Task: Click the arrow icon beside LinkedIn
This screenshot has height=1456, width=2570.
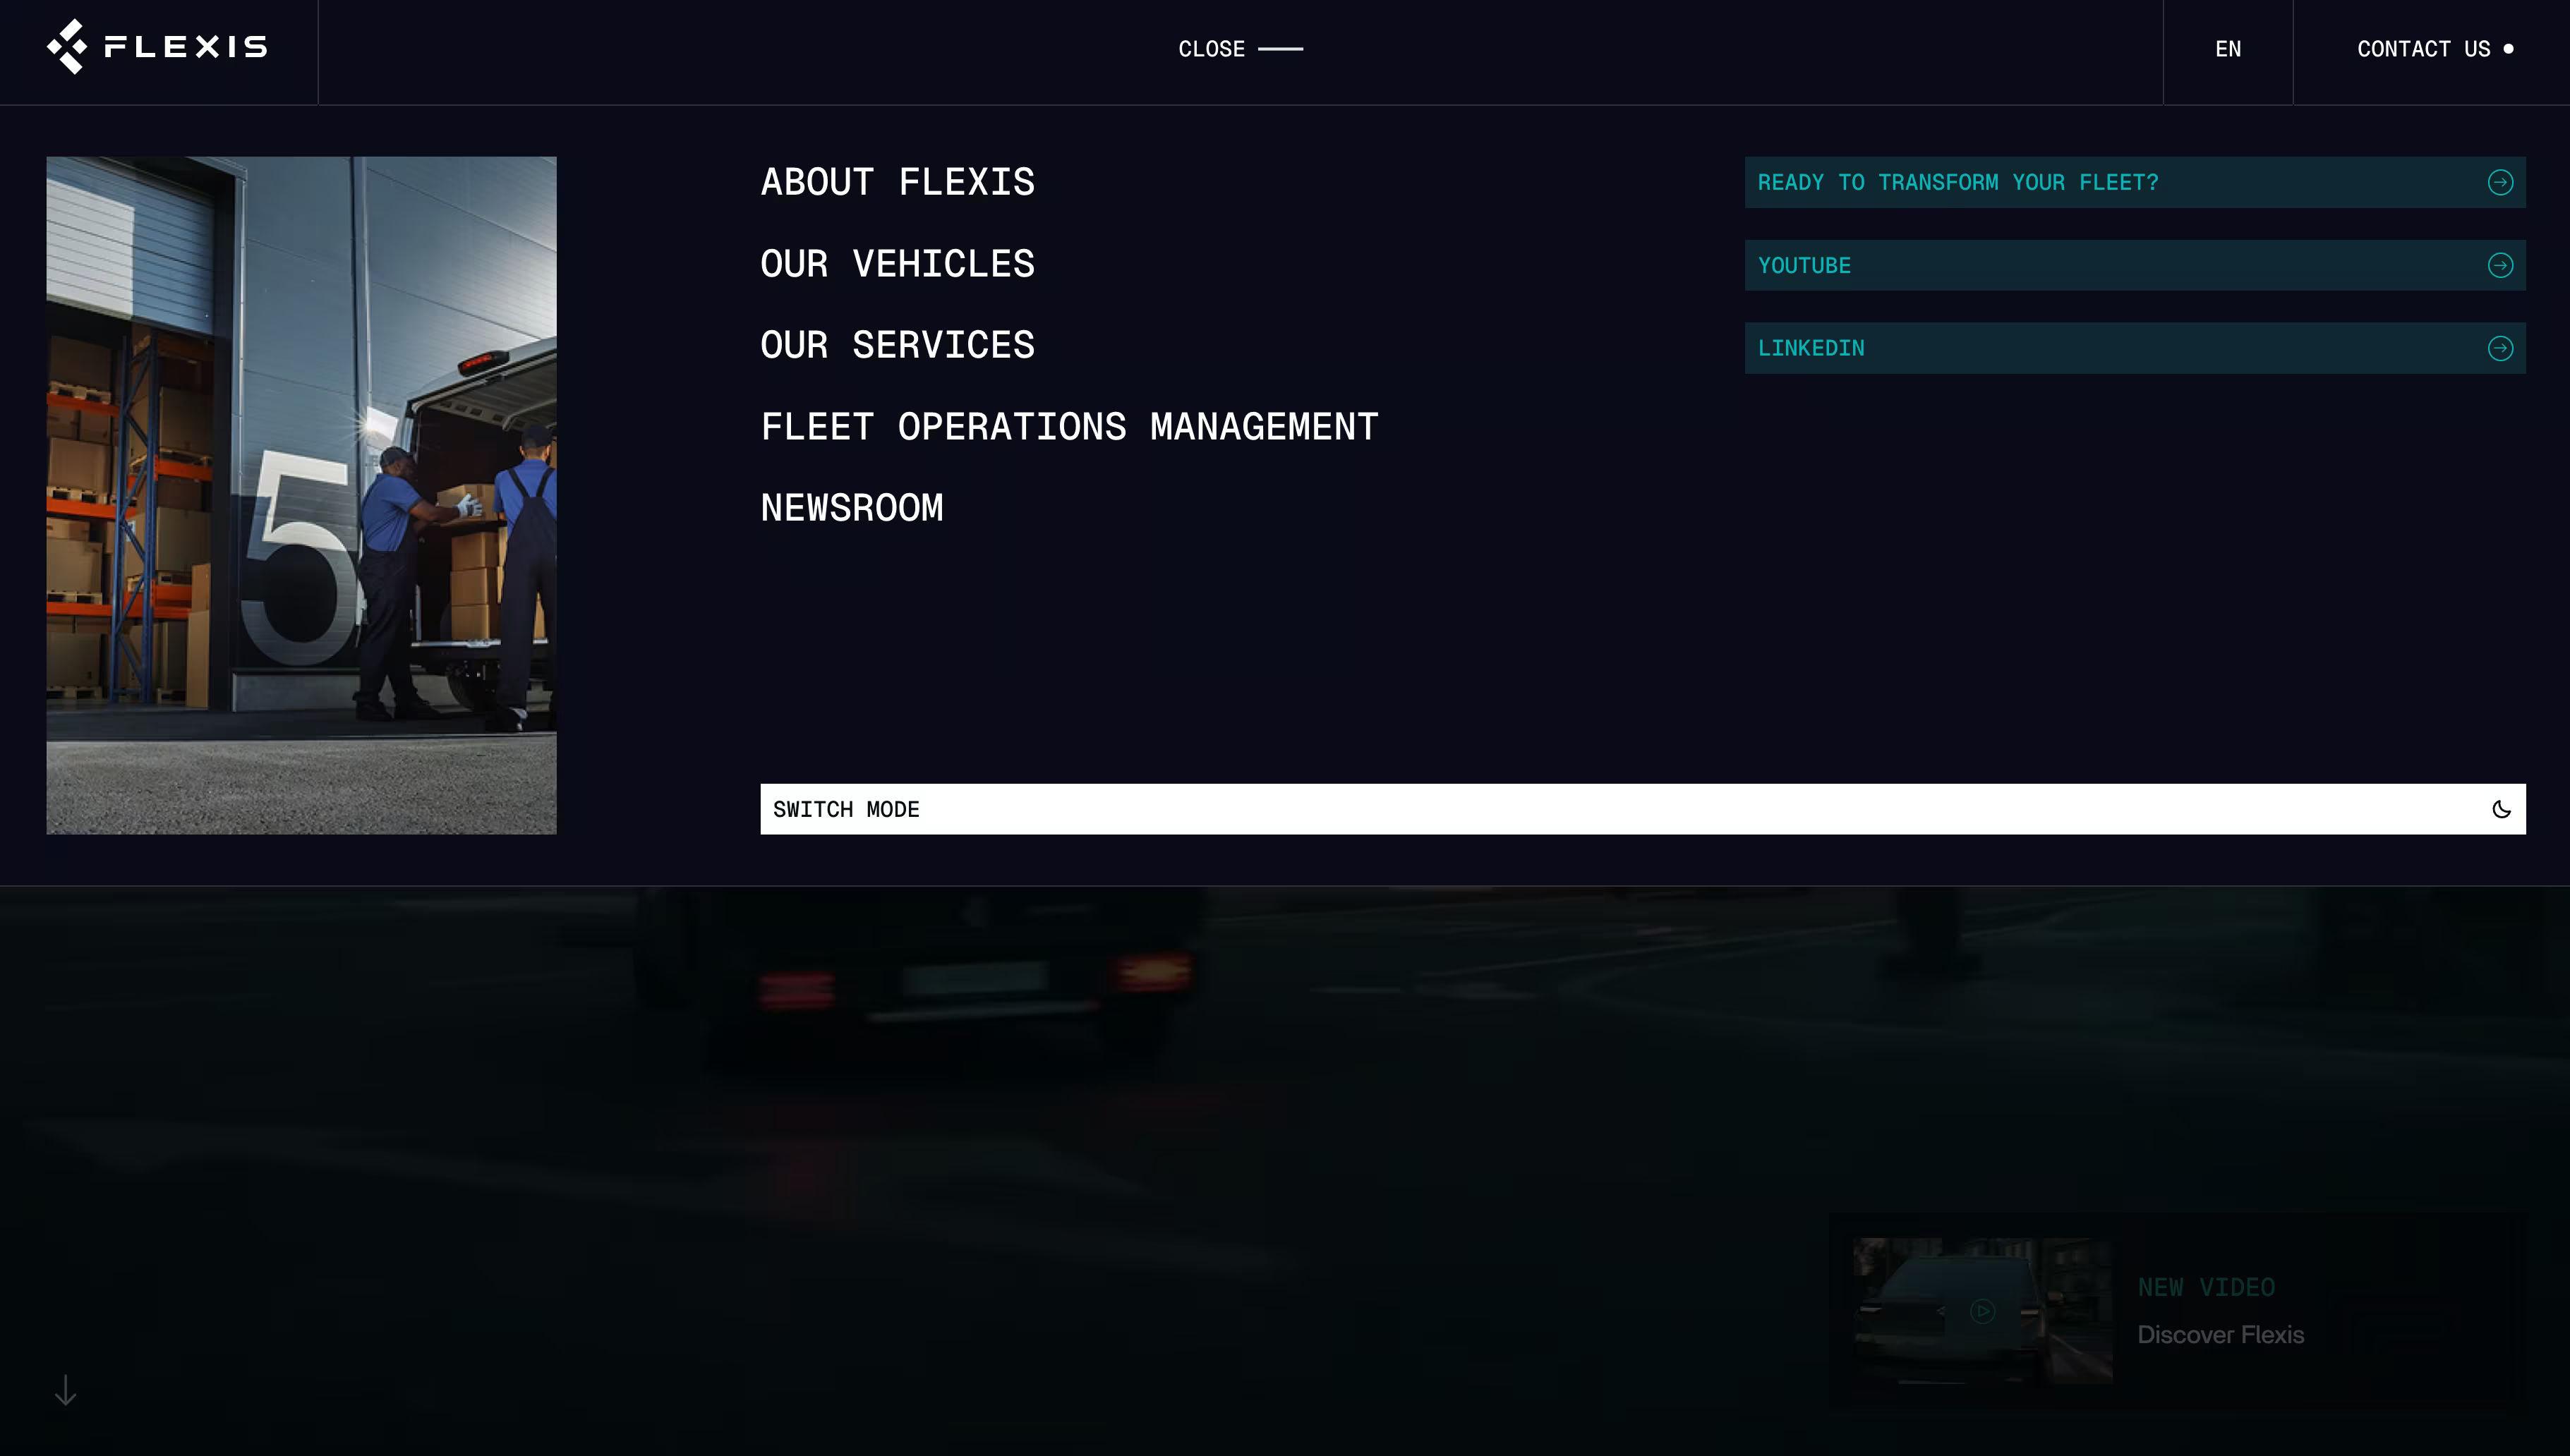Action: point(2500,348)
